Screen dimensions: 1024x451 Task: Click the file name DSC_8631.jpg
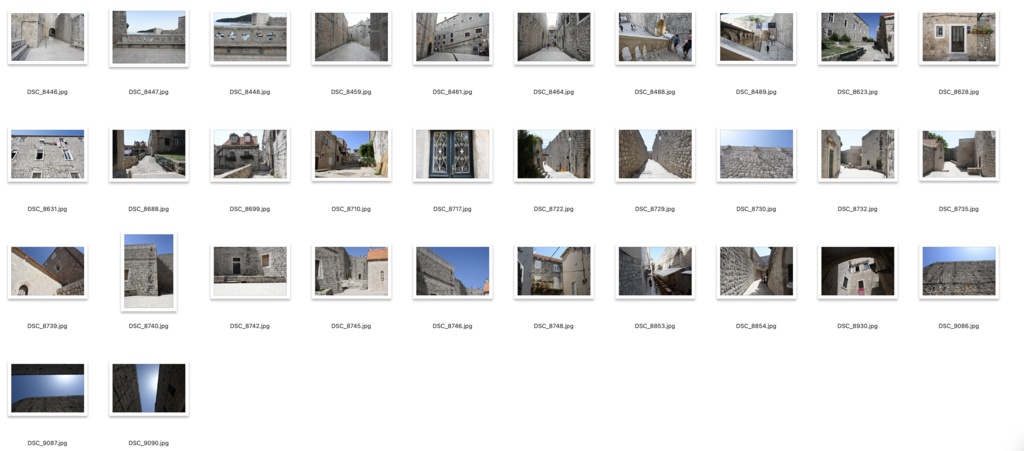pyautogui.click(x=47, y=209)
